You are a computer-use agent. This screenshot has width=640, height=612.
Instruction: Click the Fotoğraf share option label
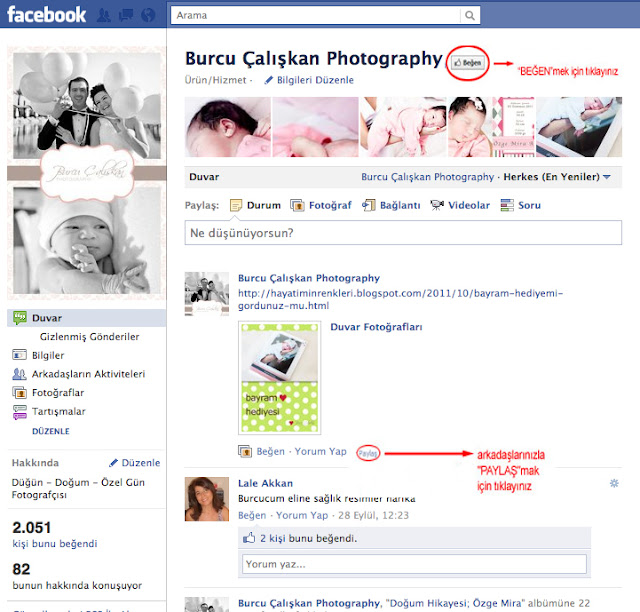tap(330, 205)
